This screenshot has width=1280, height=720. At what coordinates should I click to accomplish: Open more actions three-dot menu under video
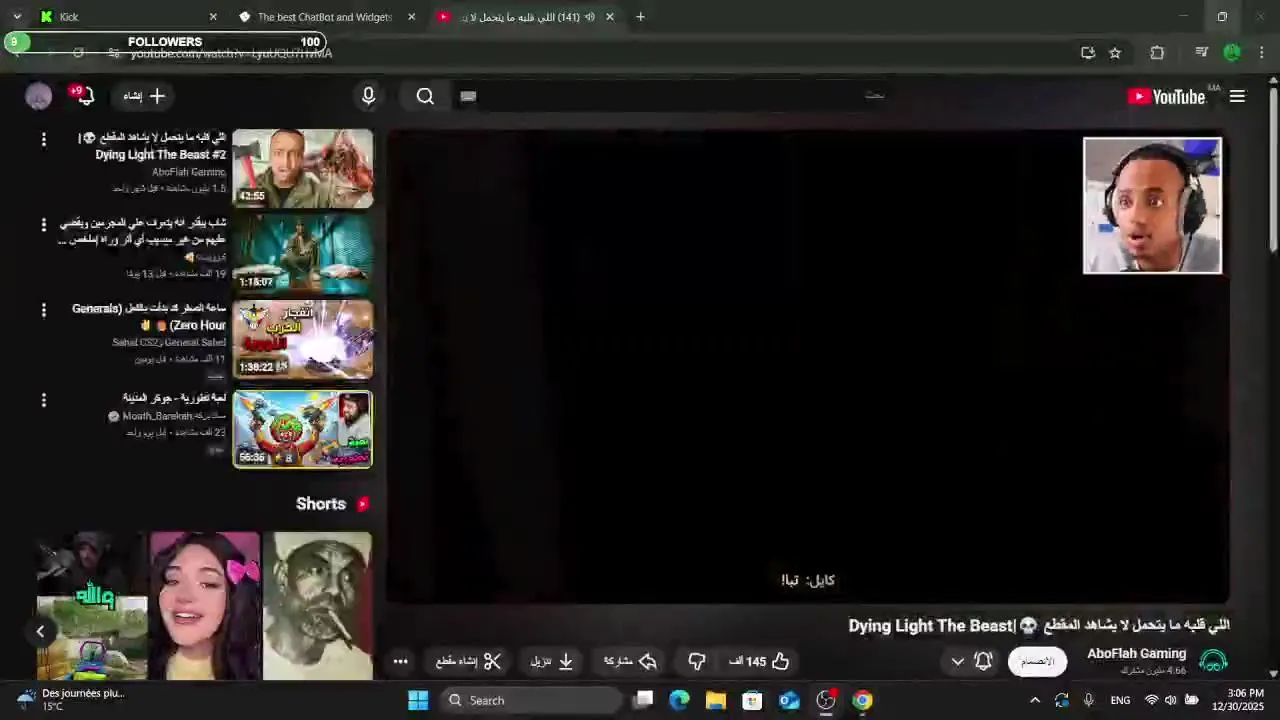400,661
